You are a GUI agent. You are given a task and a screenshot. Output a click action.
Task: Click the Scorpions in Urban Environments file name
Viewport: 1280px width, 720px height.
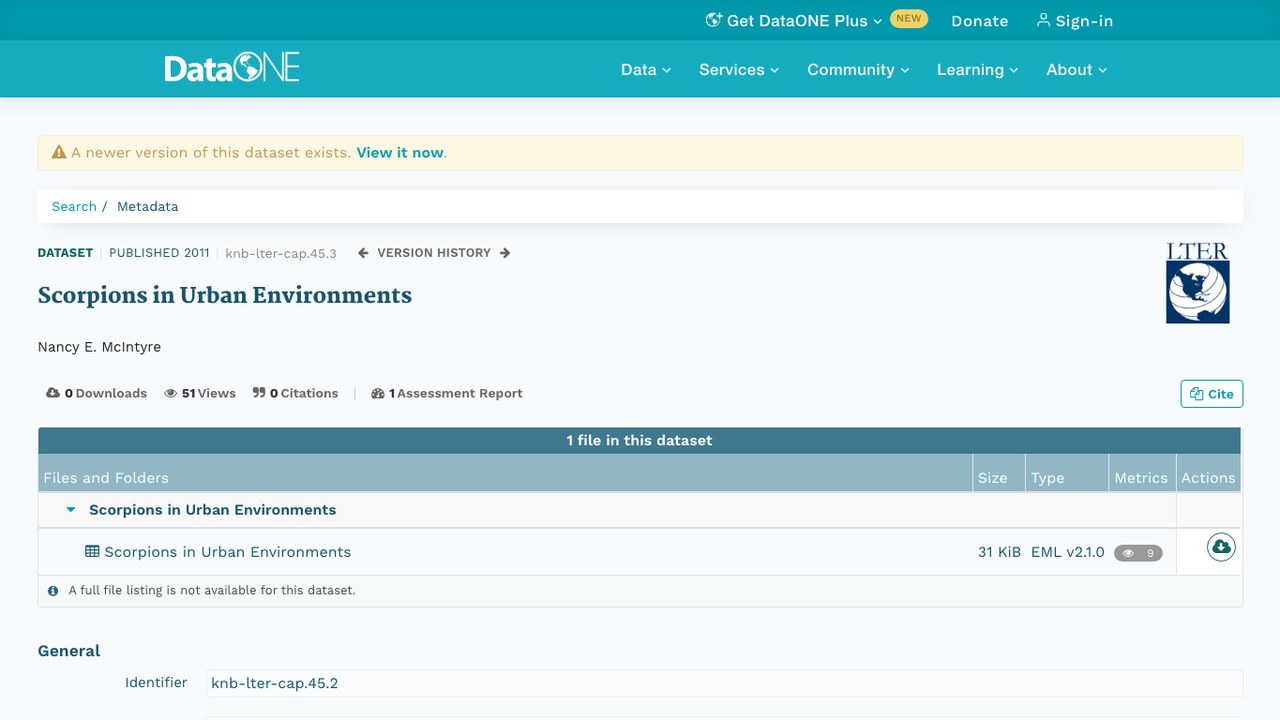coord(227,552)
